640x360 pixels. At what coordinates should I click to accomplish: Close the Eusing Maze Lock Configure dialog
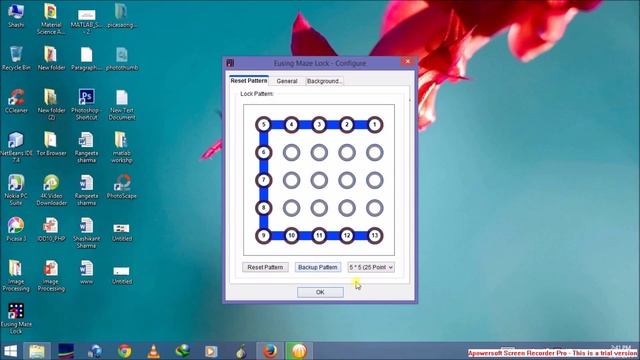407,62
